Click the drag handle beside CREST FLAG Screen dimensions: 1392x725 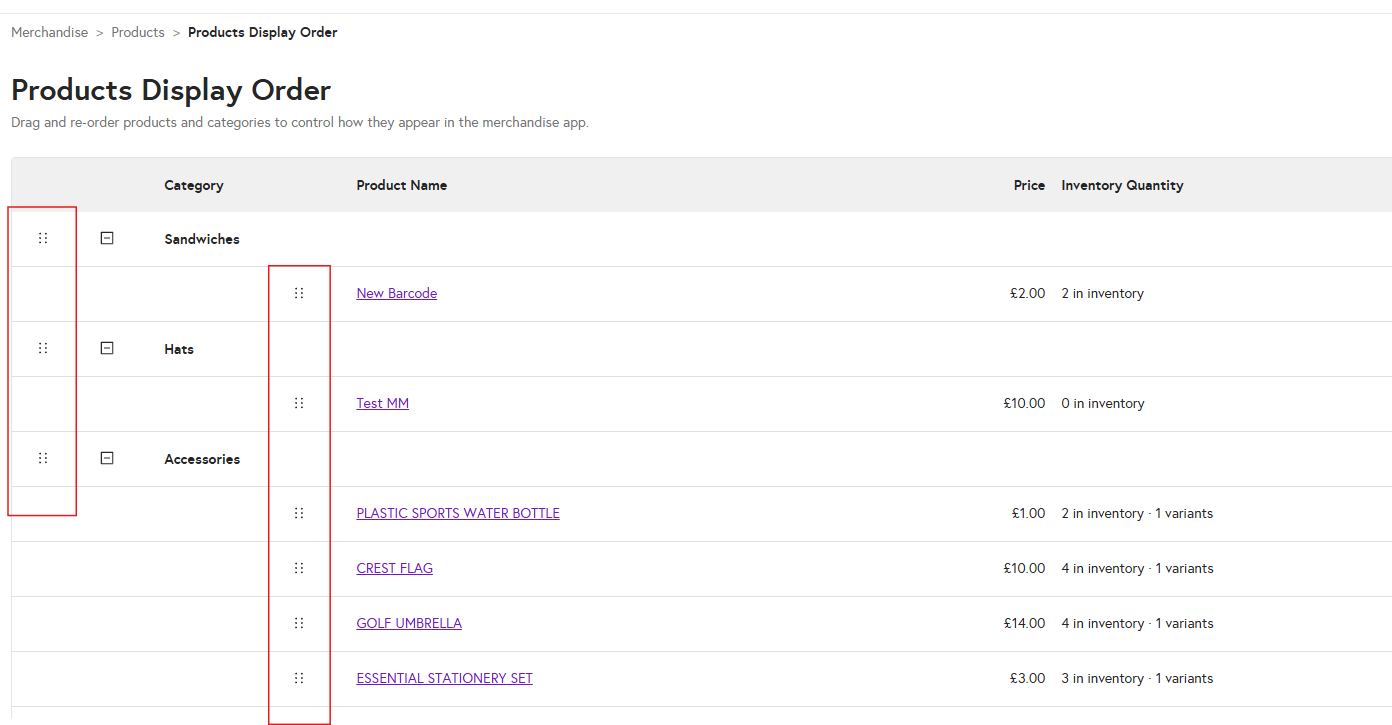click(299, 568)
